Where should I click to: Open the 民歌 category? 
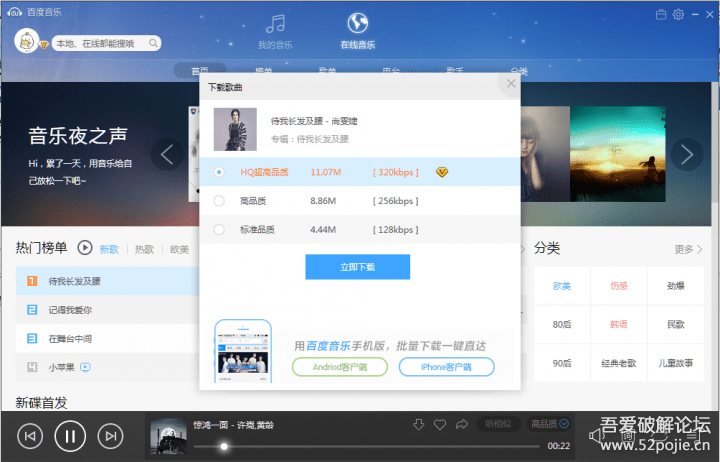point(675,324)
